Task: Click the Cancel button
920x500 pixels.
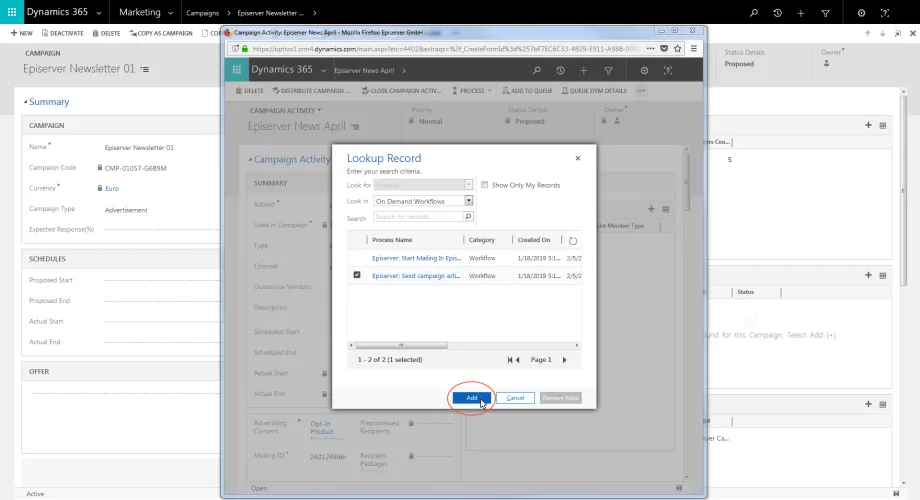Action: pos(515,398)
